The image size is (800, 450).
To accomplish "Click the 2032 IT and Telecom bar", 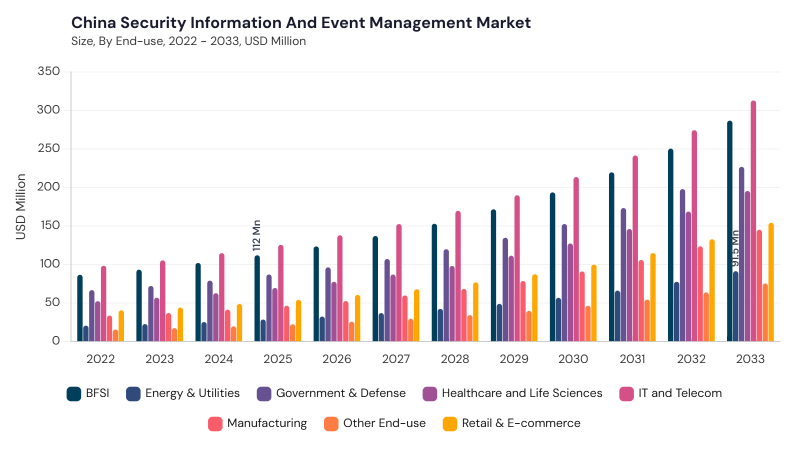I will [694, 236].
